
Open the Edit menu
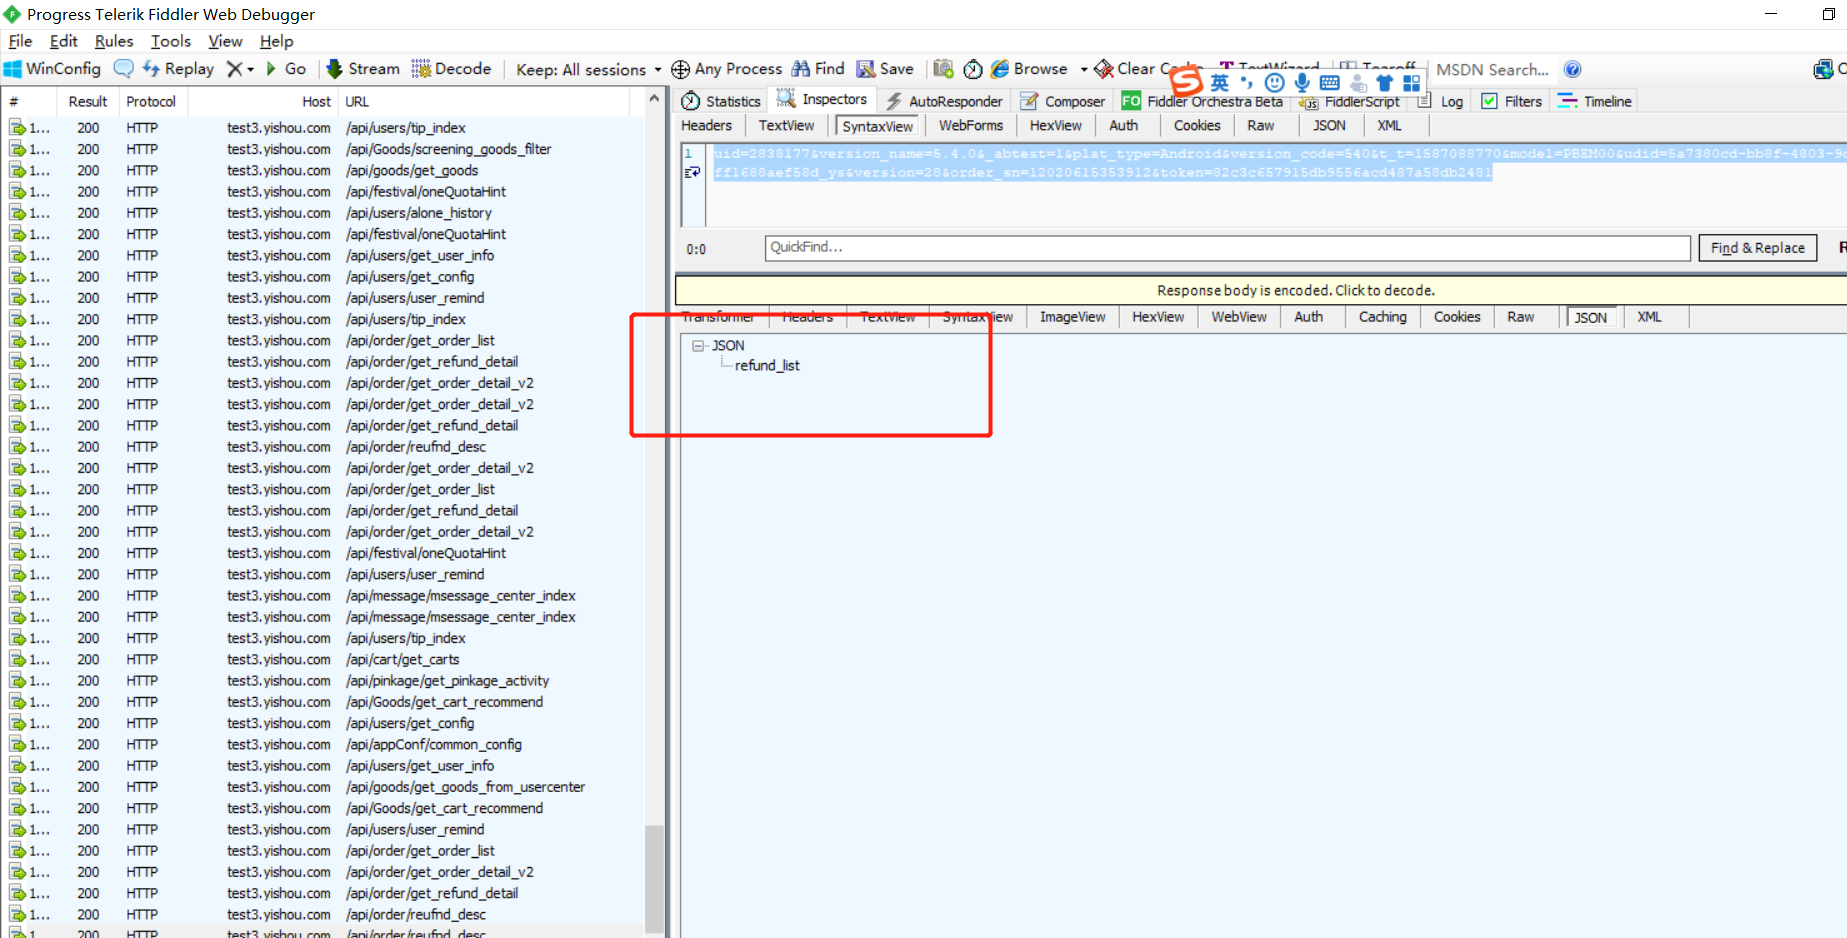coord(63,41)
